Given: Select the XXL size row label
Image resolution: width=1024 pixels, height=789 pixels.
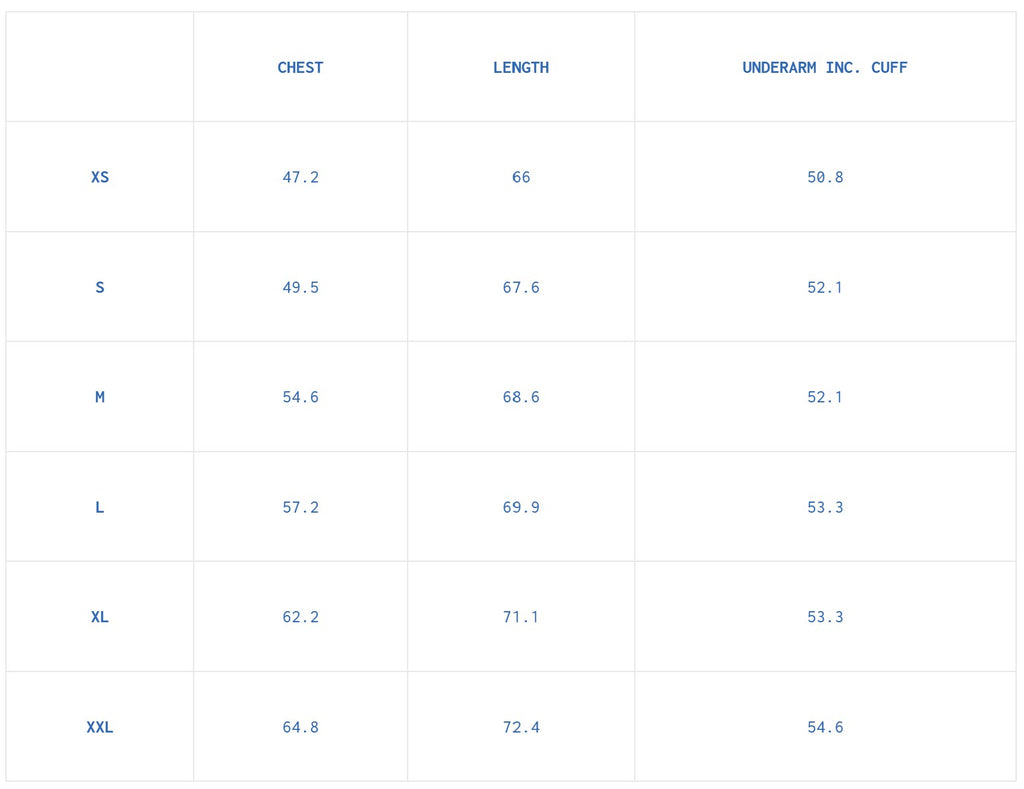Looking at the screenshot, I should pos(100,727).
